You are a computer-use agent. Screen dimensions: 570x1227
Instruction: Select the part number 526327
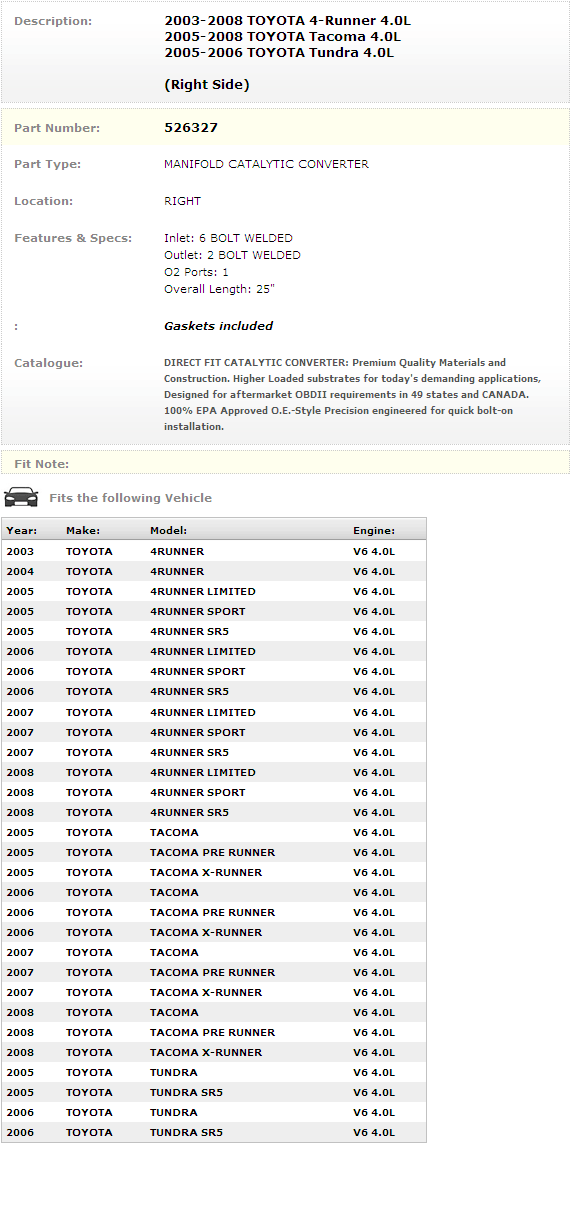point(191,128)
